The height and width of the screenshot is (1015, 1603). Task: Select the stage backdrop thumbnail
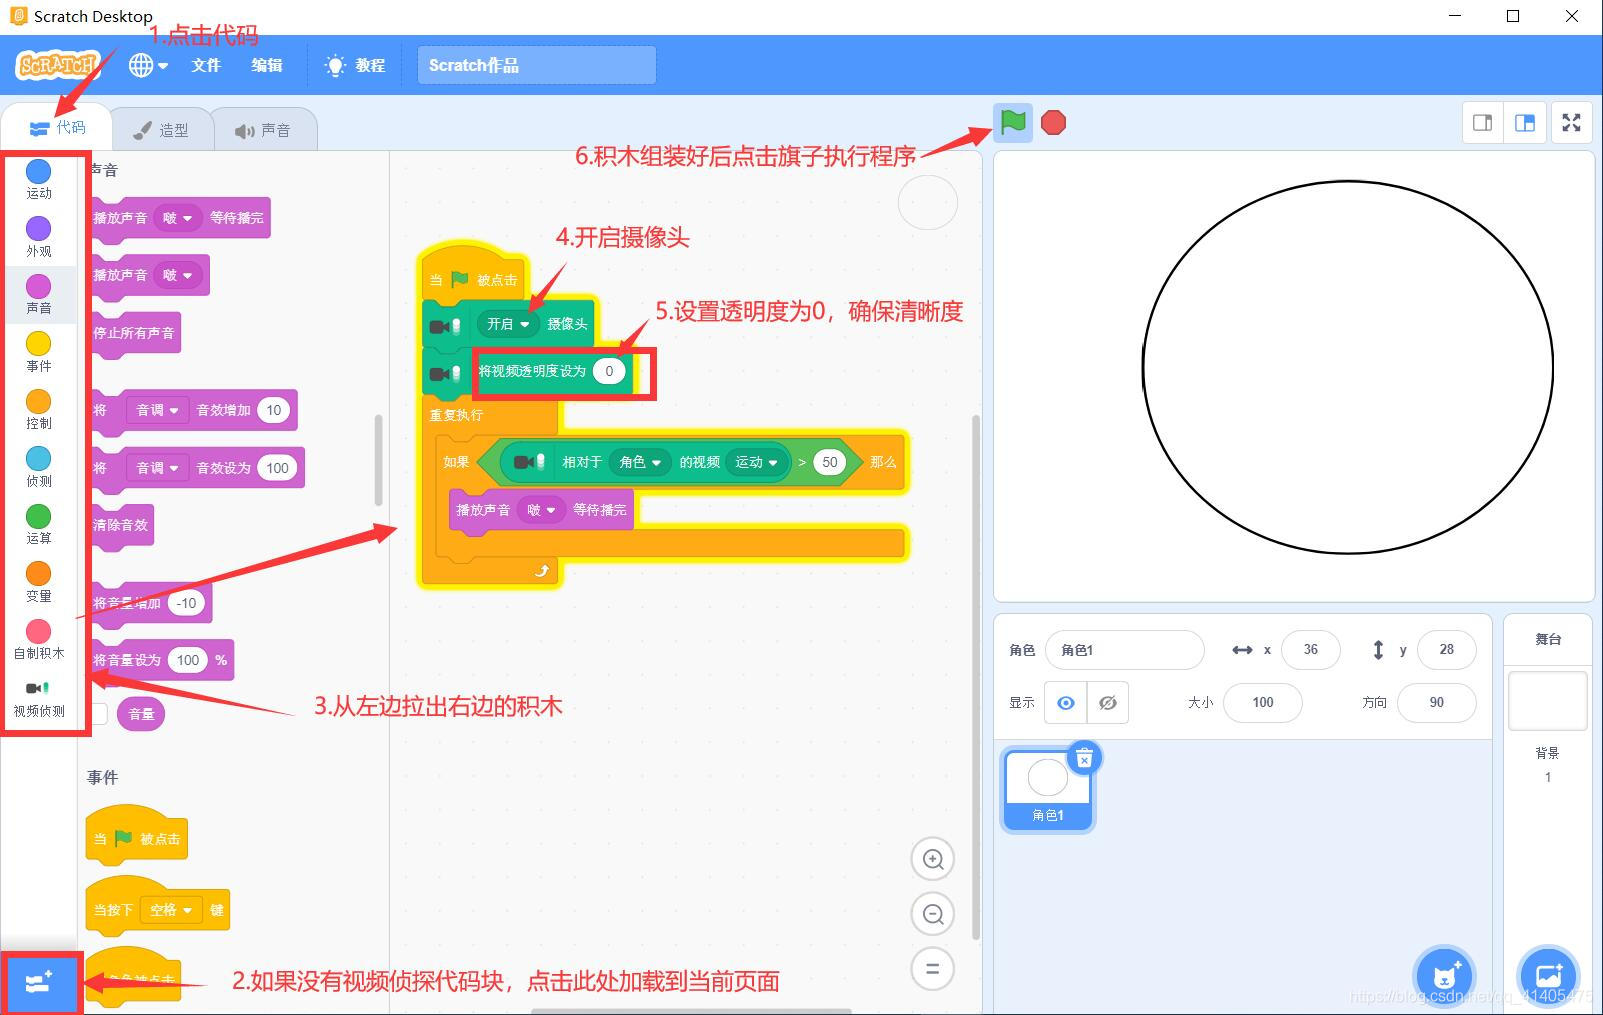[x=1547, y=701]
